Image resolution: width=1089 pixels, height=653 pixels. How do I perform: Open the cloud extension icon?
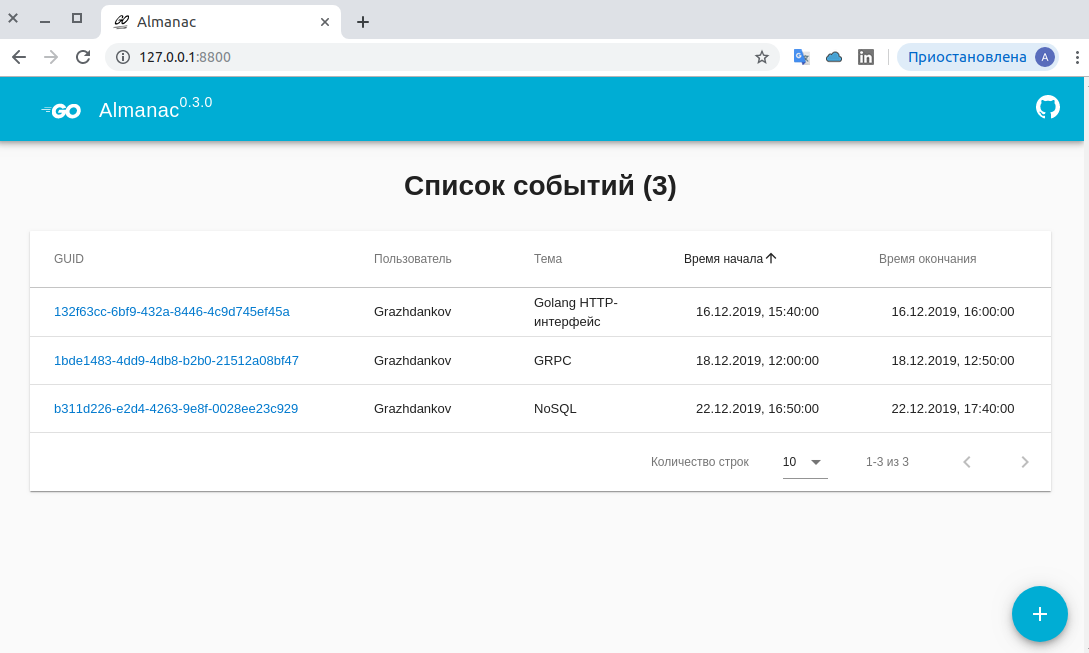(x=833, y=57)
